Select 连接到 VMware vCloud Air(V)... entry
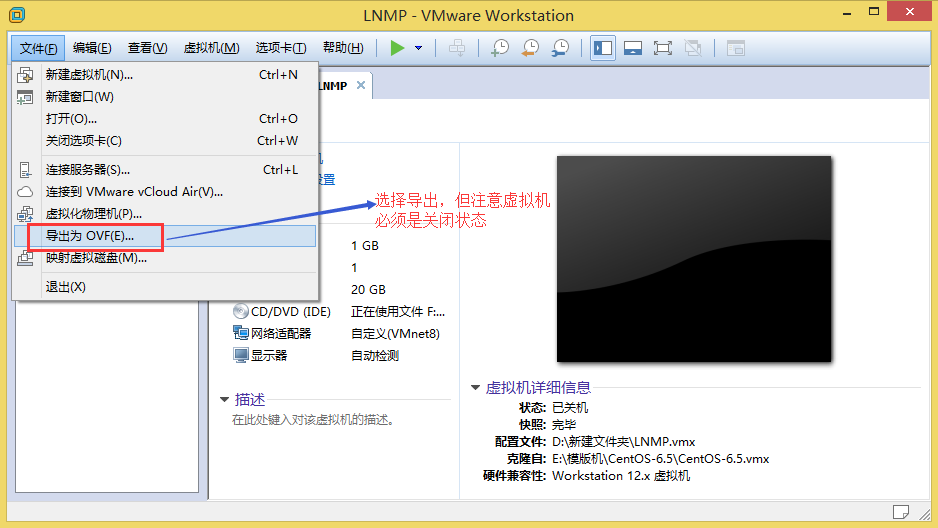 [x=165, y=192]
